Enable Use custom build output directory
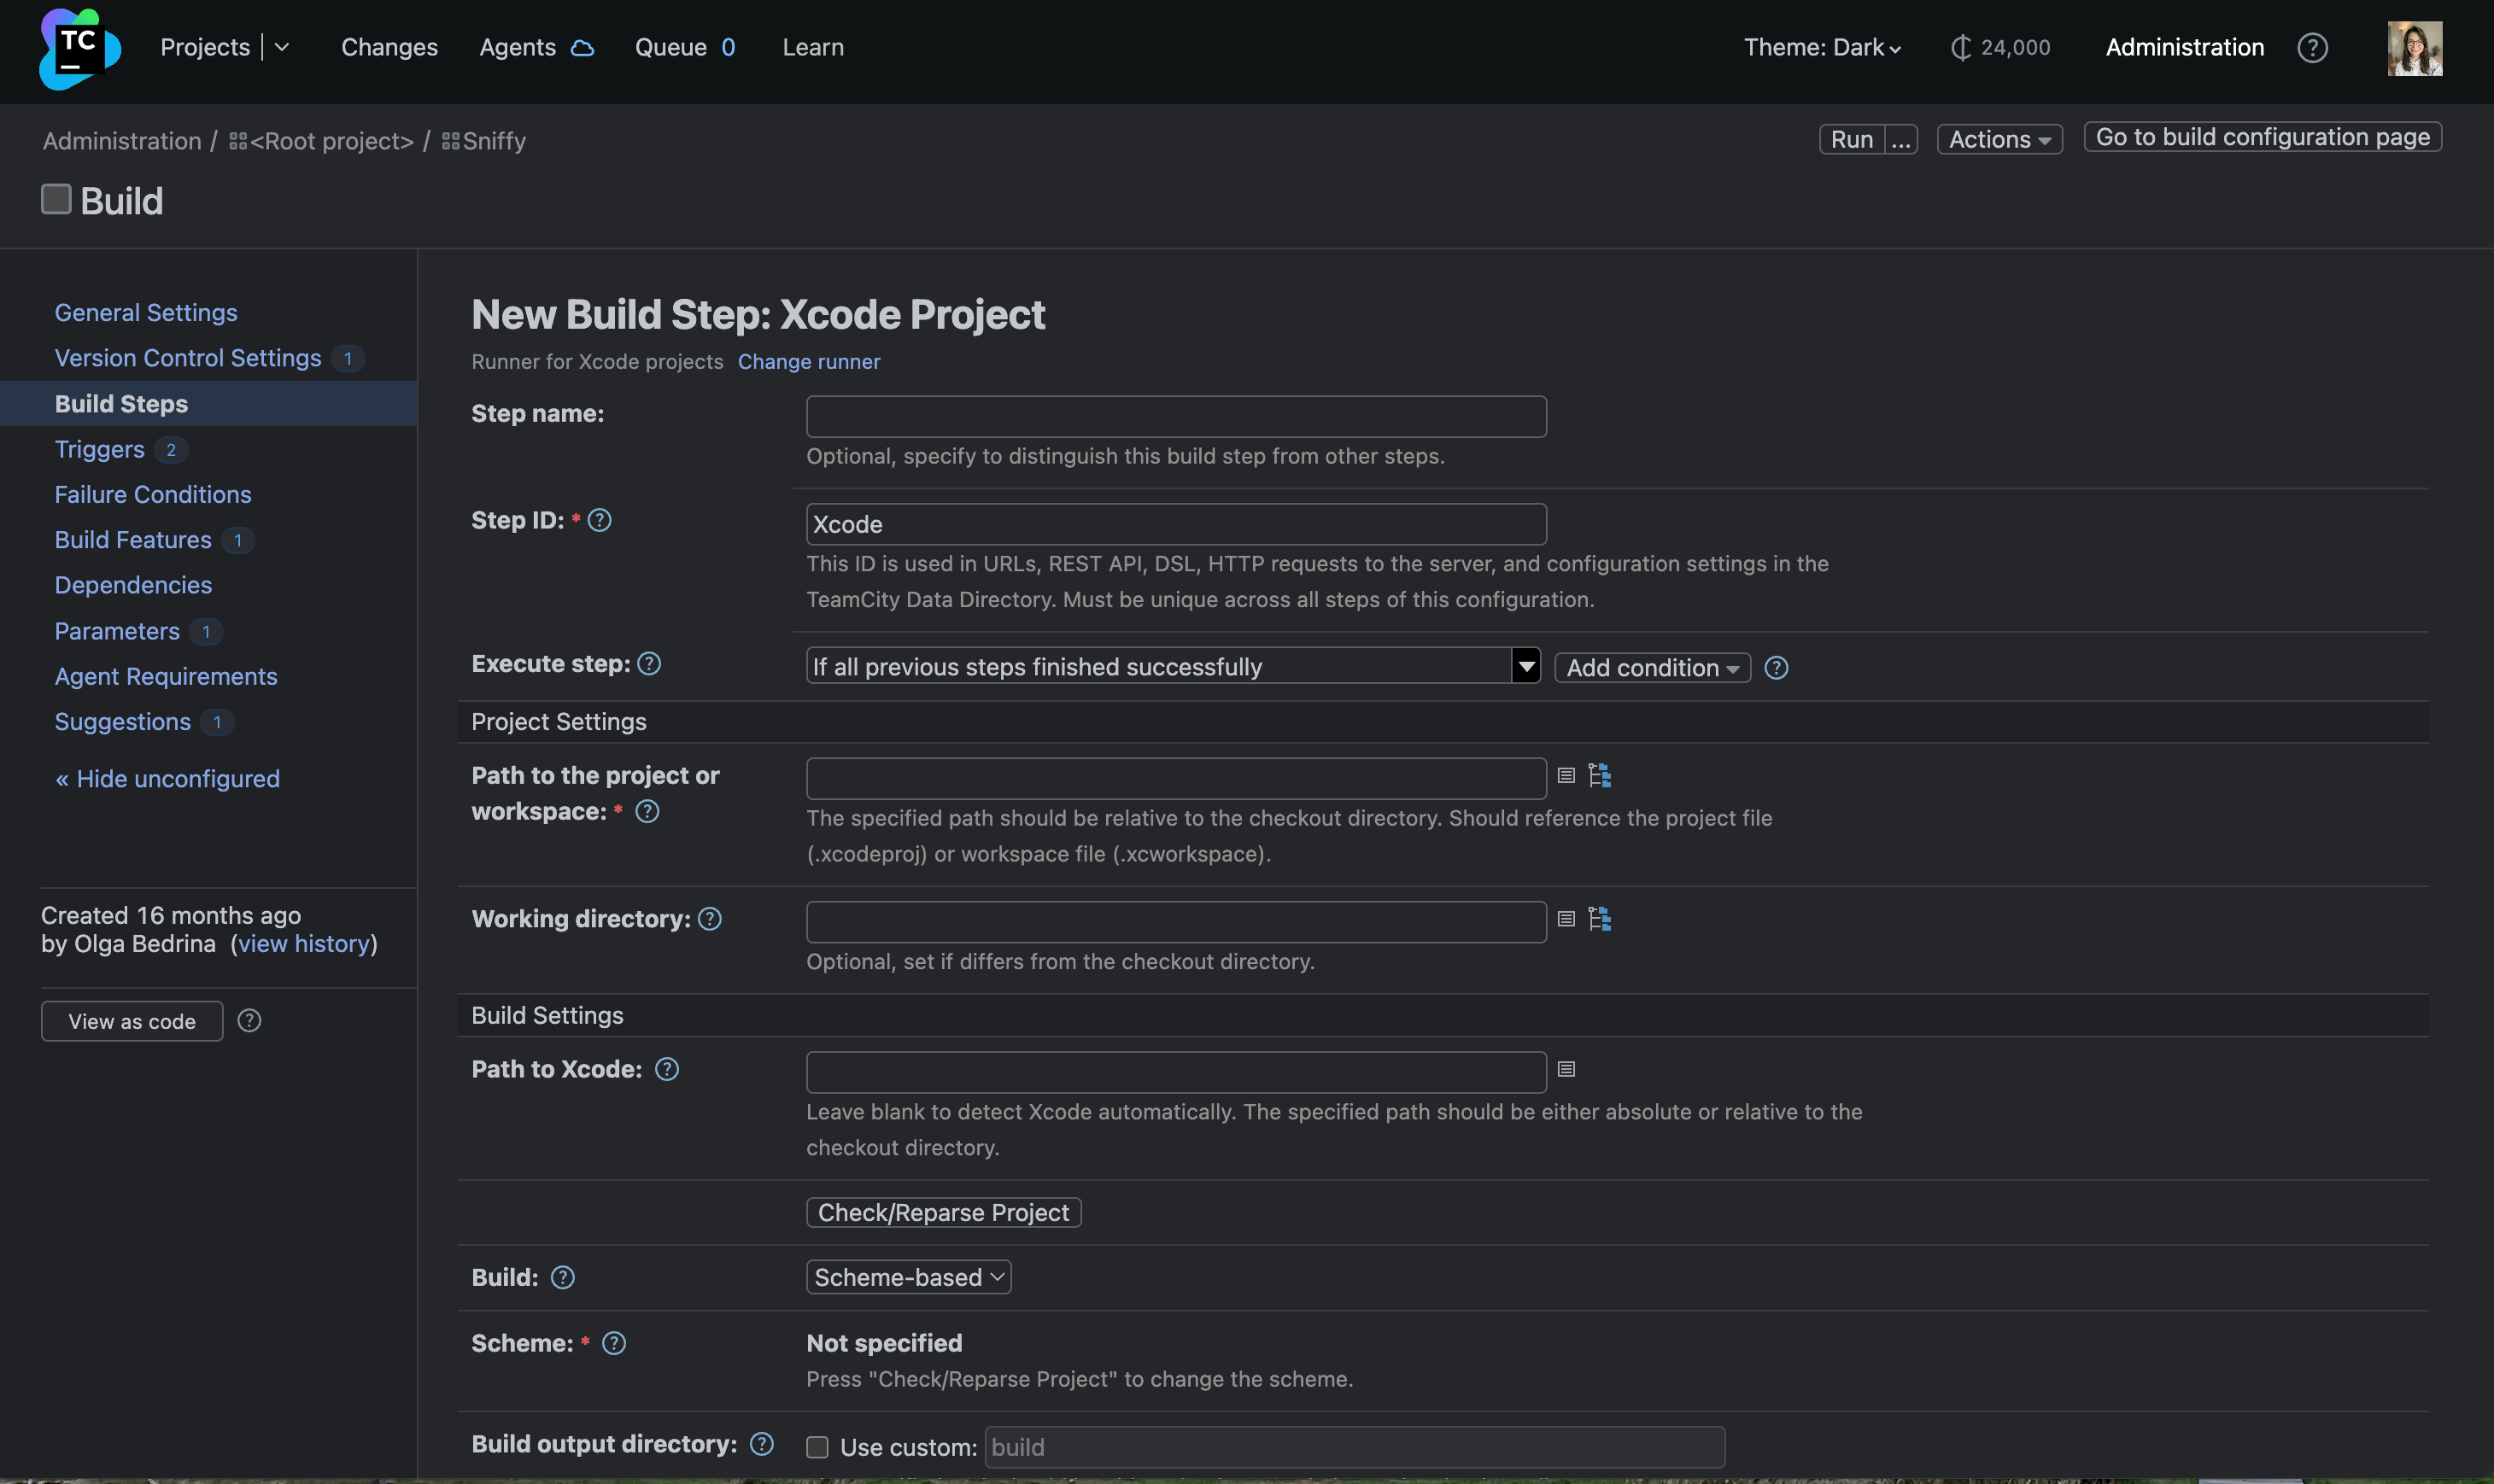The height and width of the screenshot is (1484, 2494). 817,1446
